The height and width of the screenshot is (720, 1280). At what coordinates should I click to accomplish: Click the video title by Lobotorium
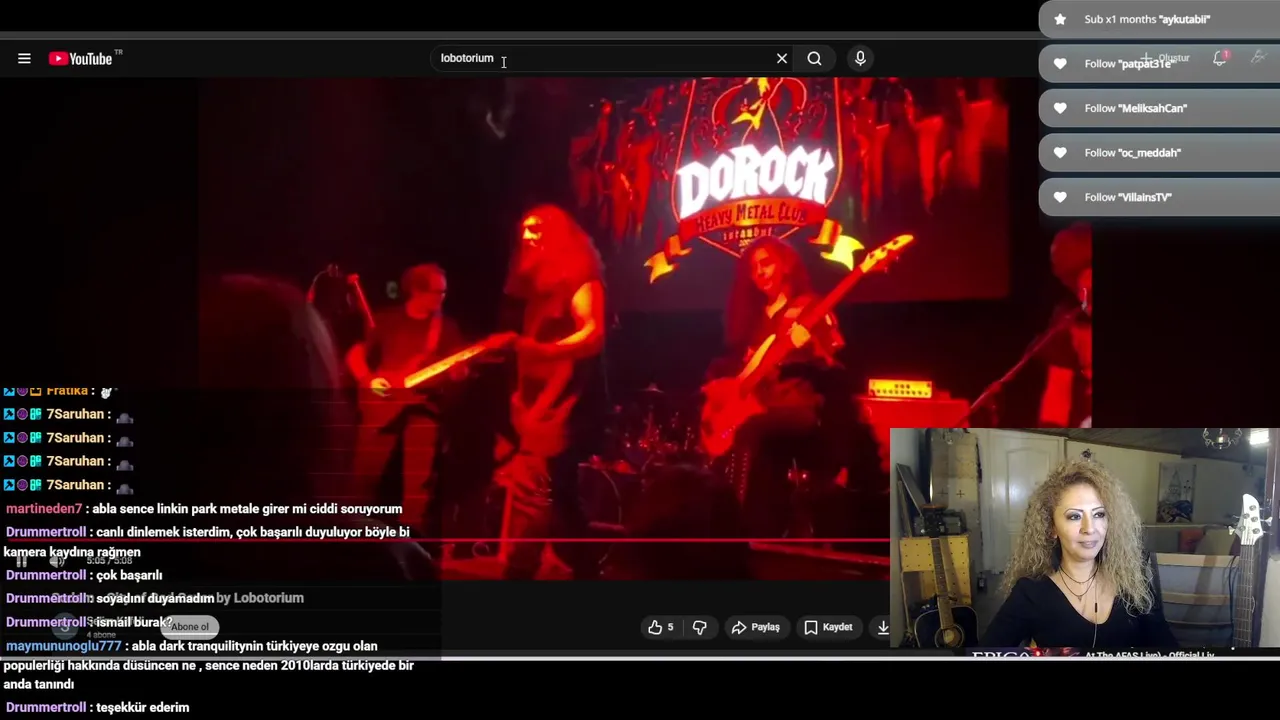(180, 598)
